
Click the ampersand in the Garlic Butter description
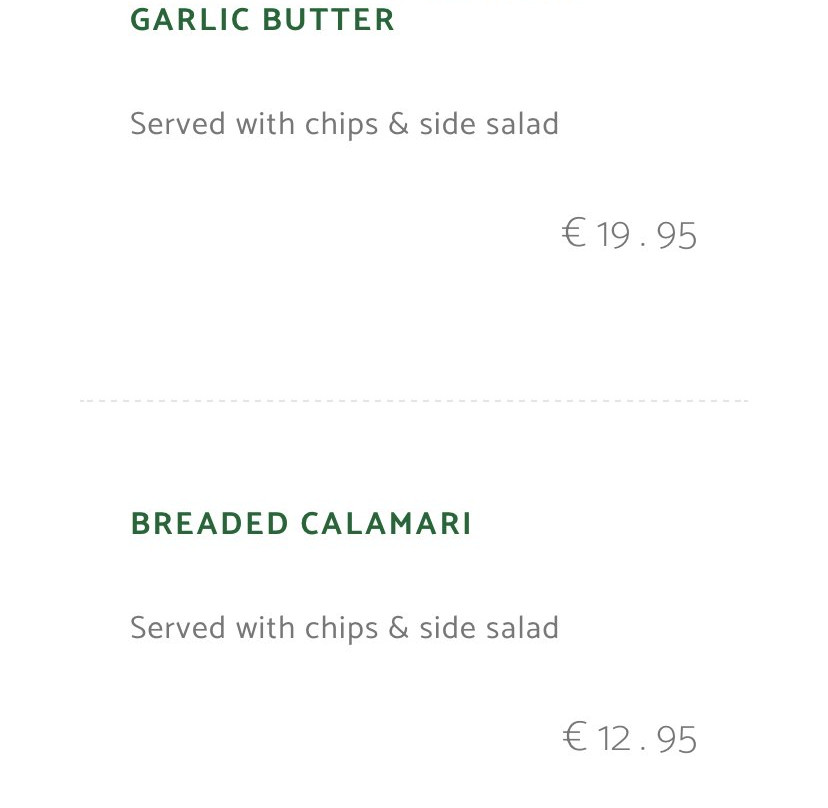(399, 124)
